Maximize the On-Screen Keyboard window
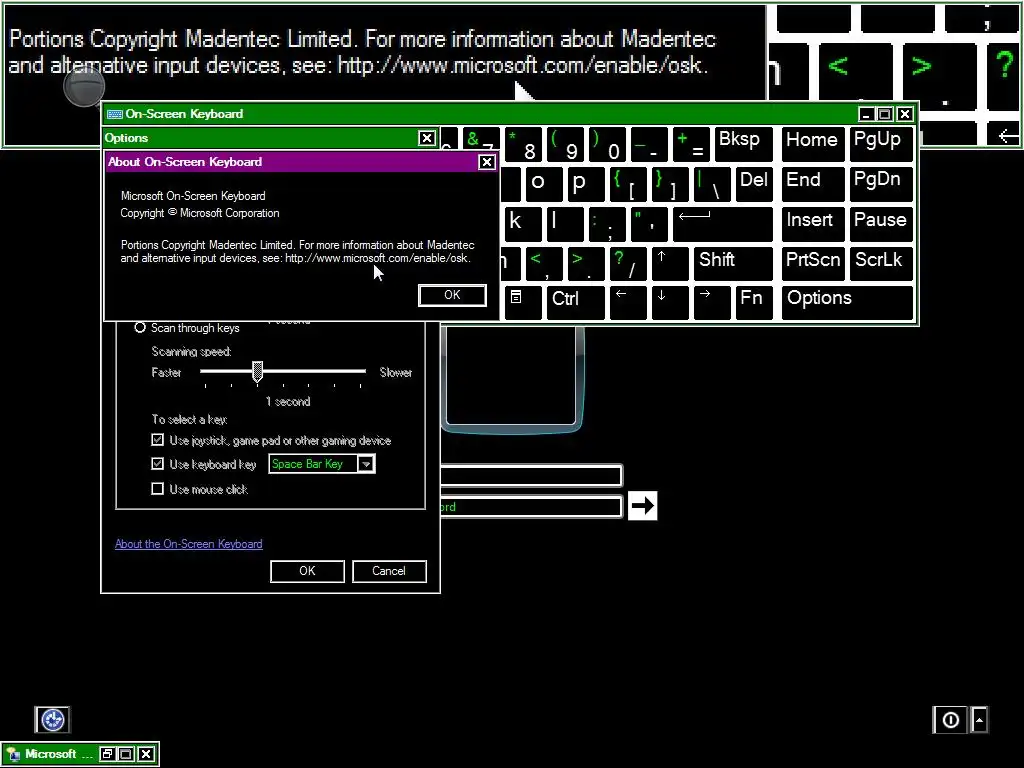Viewport: 1024px width, 768px height. [x=885, y=114]
